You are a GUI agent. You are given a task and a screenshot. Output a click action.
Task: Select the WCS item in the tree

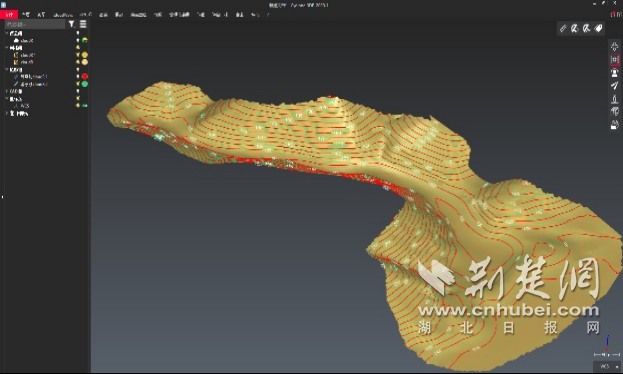pyautogui.click(x=25, y=106)
